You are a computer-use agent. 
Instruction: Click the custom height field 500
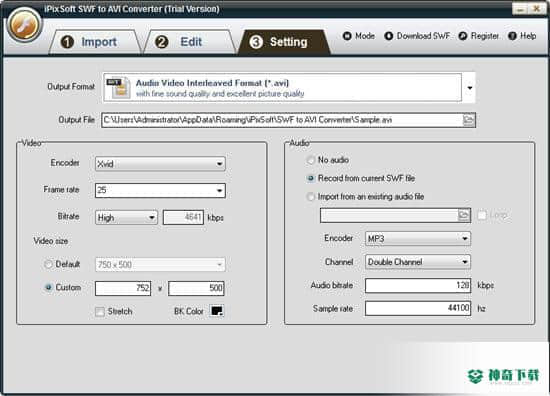[x=196, y=288]
